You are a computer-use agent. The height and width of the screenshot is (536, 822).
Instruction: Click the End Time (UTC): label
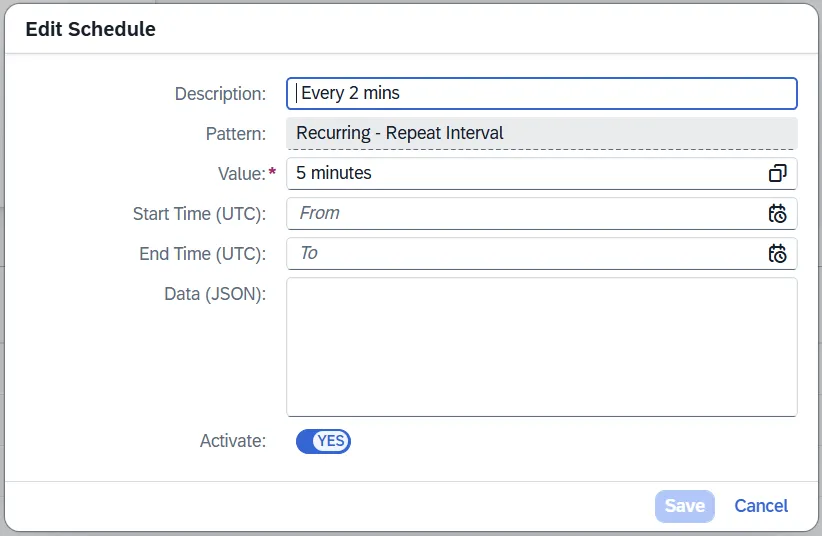[202, 254]
